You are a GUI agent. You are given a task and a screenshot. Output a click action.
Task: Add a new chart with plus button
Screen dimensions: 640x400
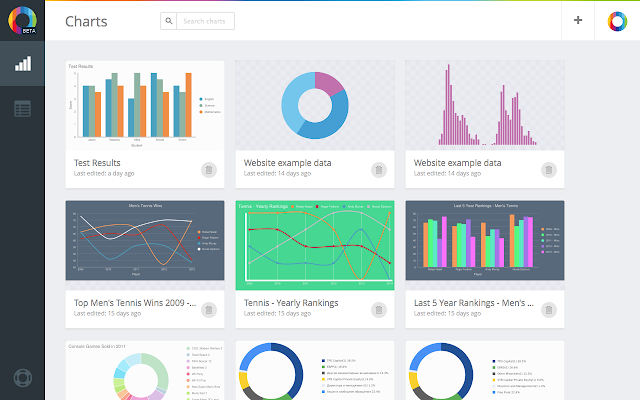coord(578,20)
